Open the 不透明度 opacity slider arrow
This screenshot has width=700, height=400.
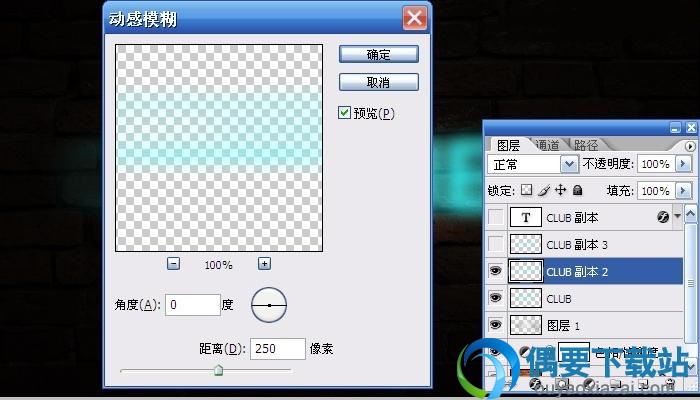683,164
